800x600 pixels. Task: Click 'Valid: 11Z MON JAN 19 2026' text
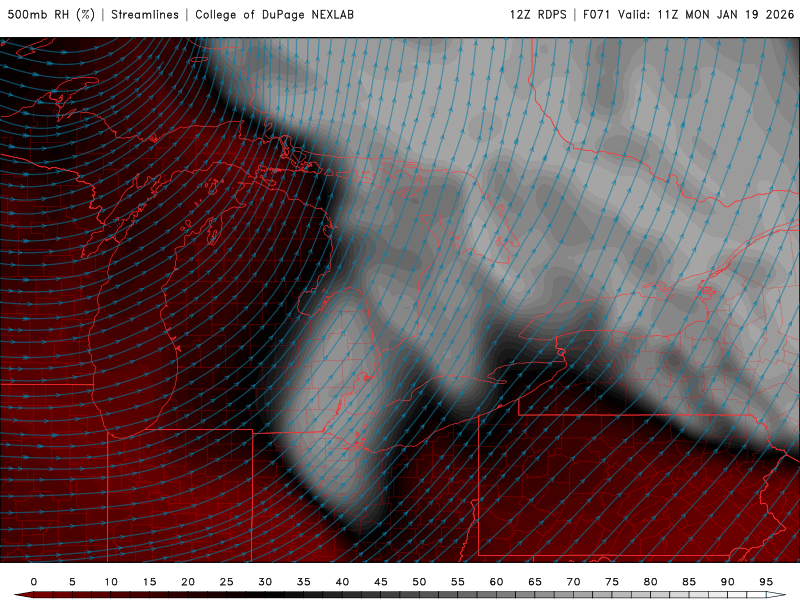[x=706, y=15]
